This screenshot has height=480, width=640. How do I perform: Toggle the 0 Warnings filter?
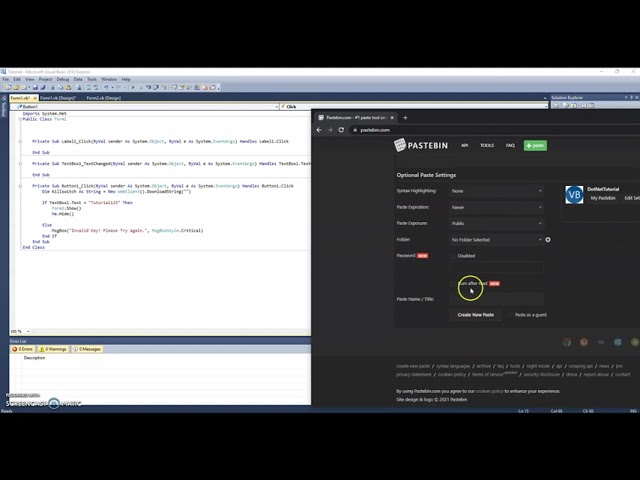click(53, 349)
